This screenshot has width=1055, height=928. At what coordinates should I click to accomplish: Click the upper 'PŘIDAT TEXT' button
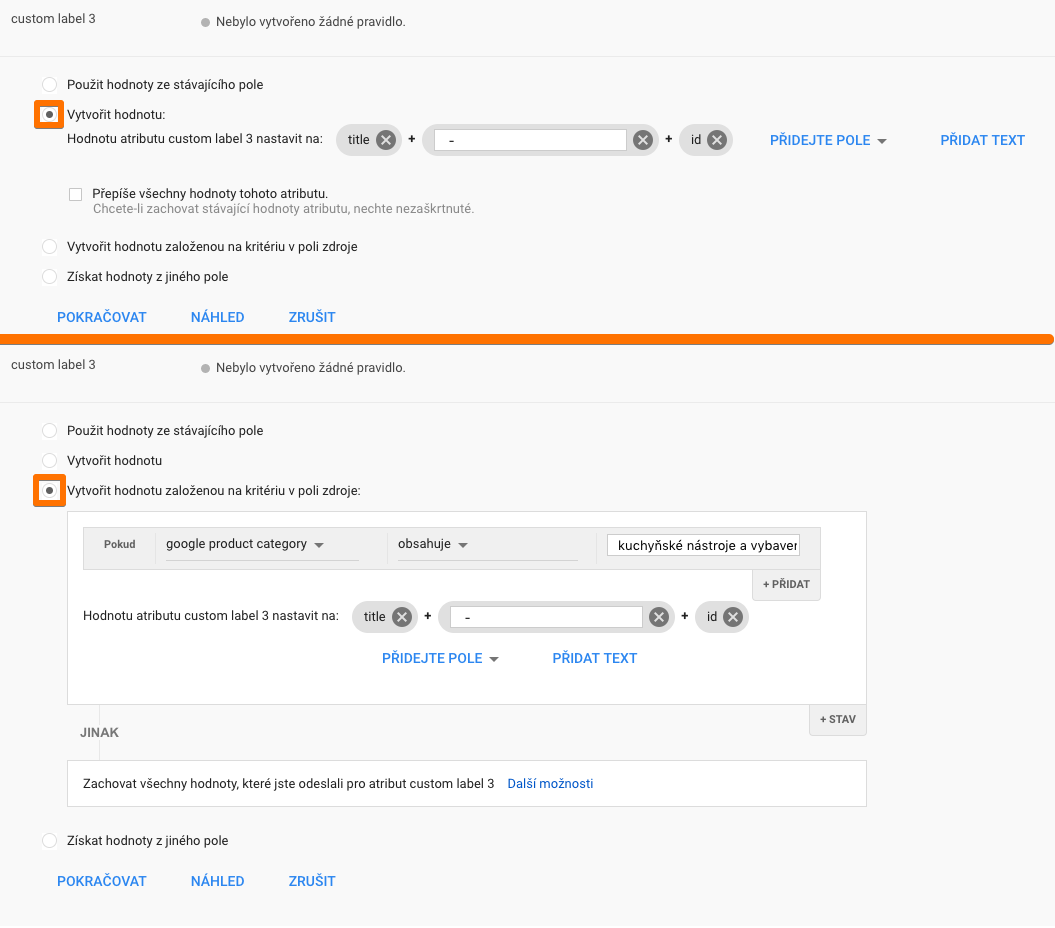(x=982, y=141)
